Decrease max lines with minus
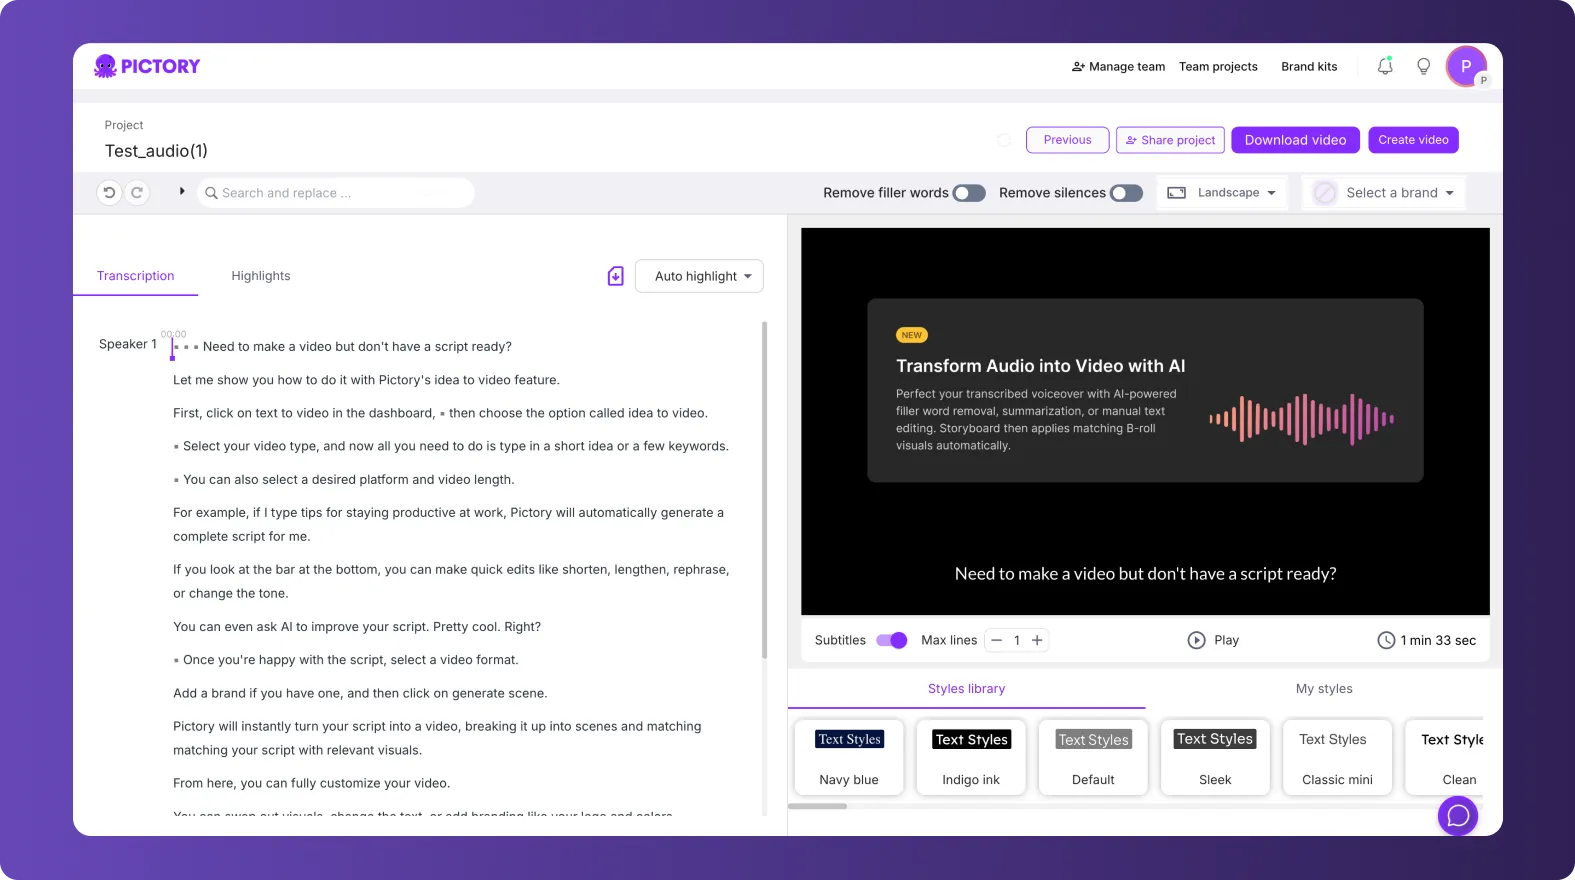This screenshot has width=1575, height=880. 996,640
